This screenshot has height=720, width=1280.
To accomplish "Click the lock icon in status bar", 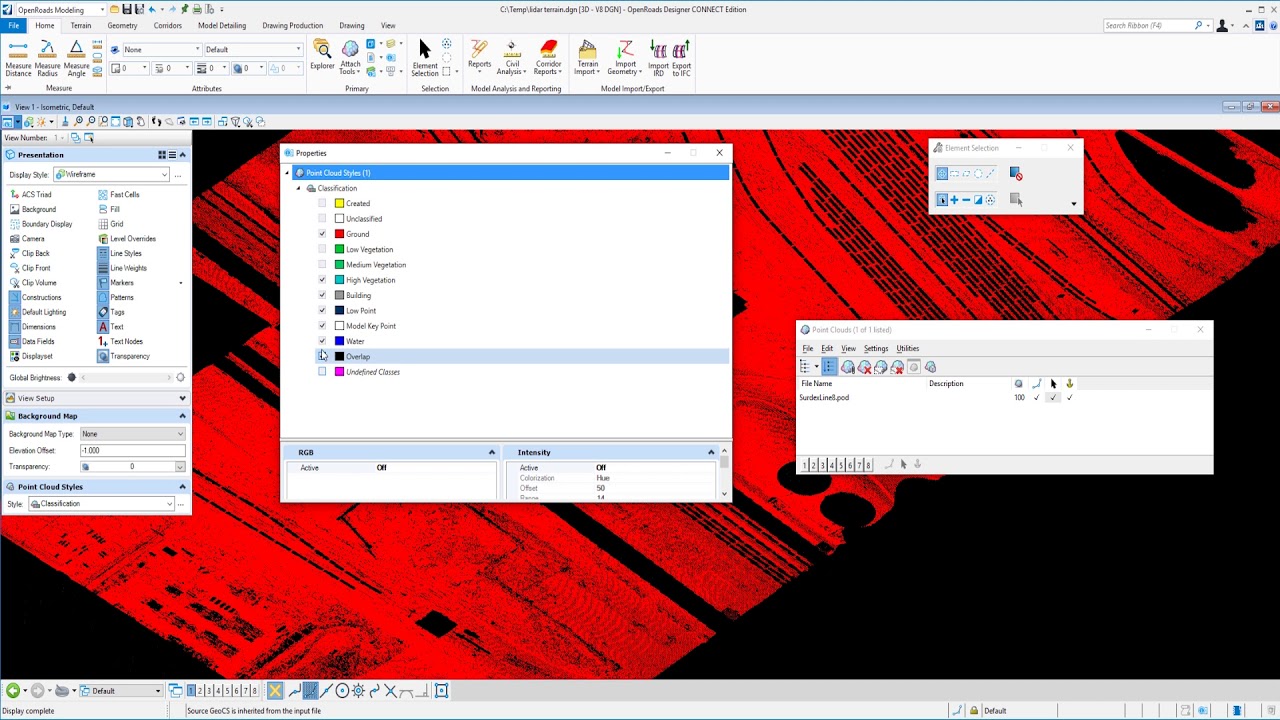I will (x=974, y=711).
